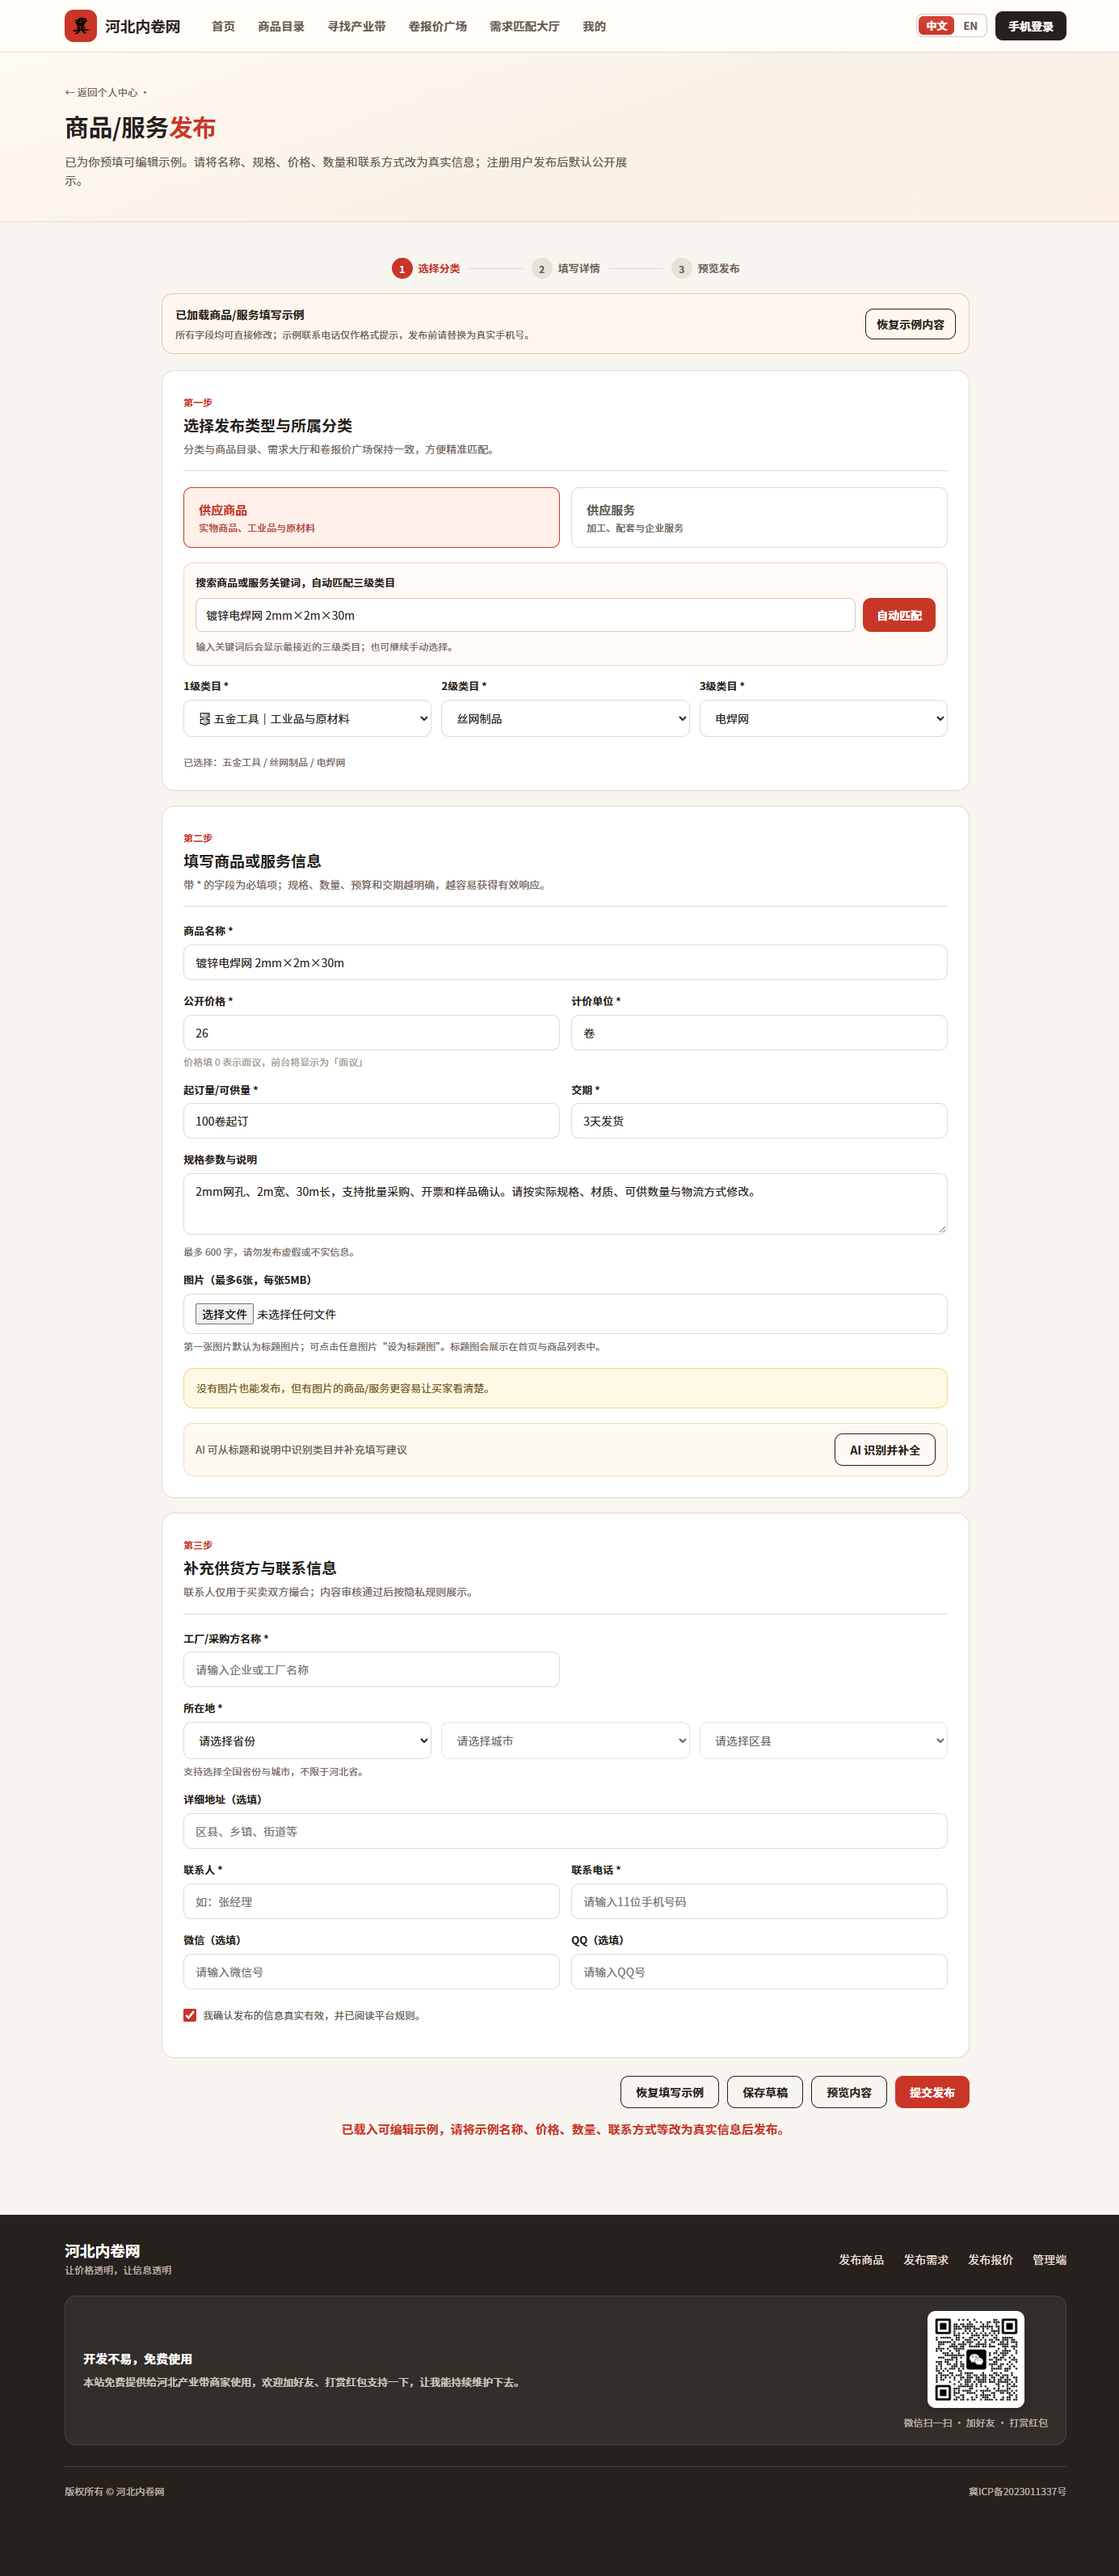
Task: Open 卷报价广场 in top navigation
Action: [437, 26]
